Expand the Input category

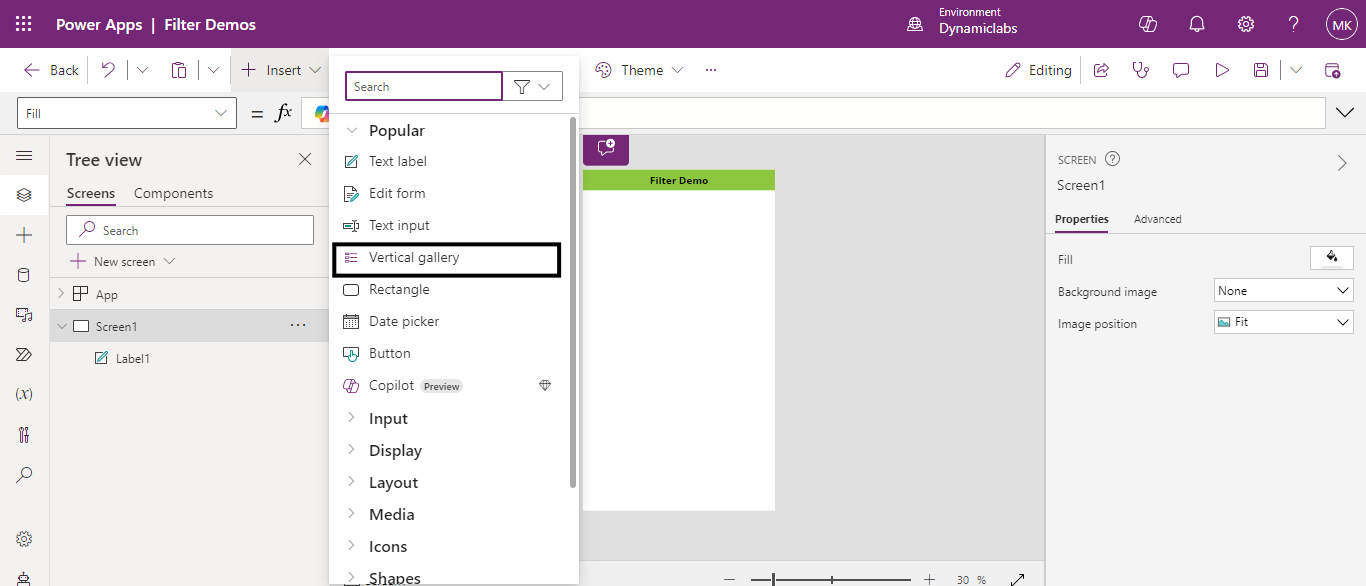tap(388, 419)
